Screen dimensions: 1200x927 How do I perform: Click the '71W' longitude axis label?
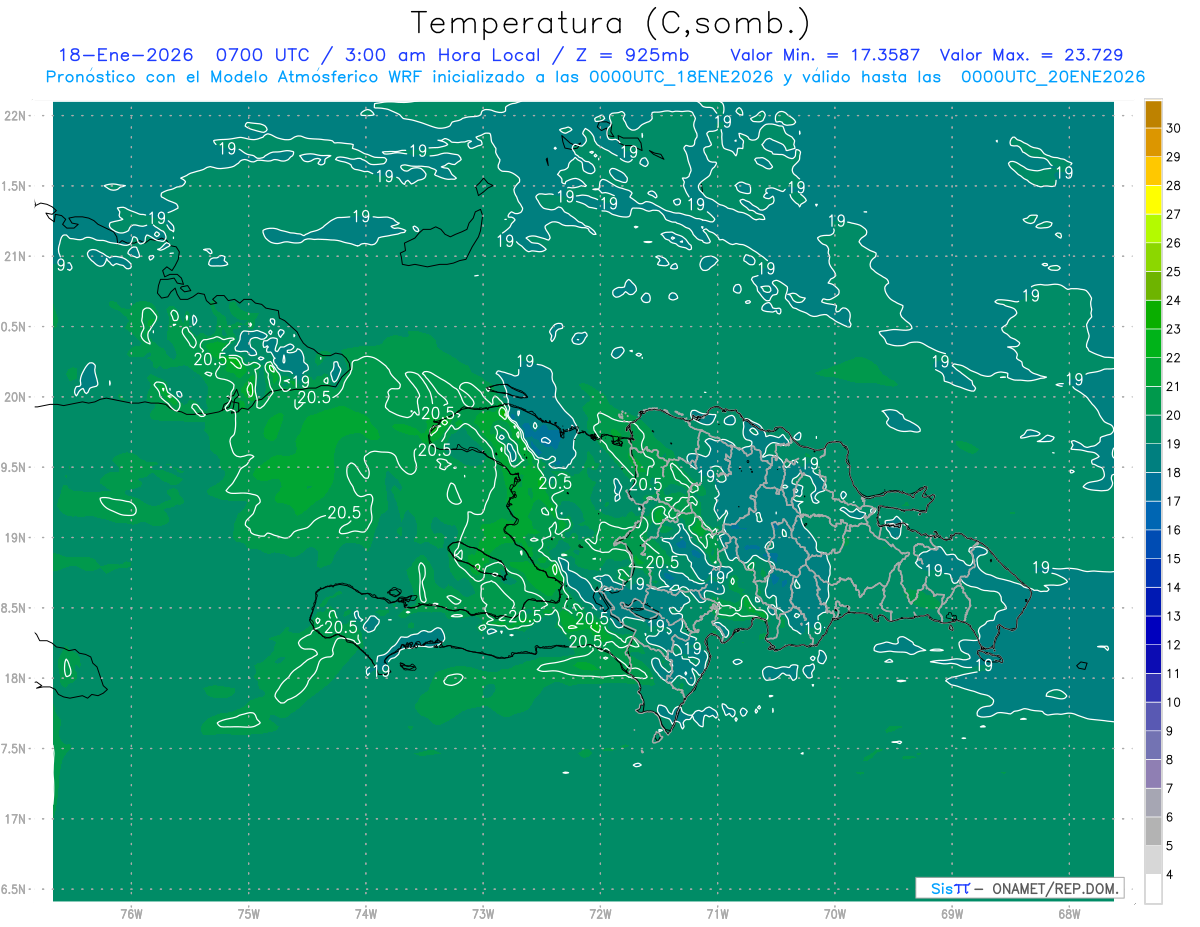pyautogui.click(x=717, y=914)
